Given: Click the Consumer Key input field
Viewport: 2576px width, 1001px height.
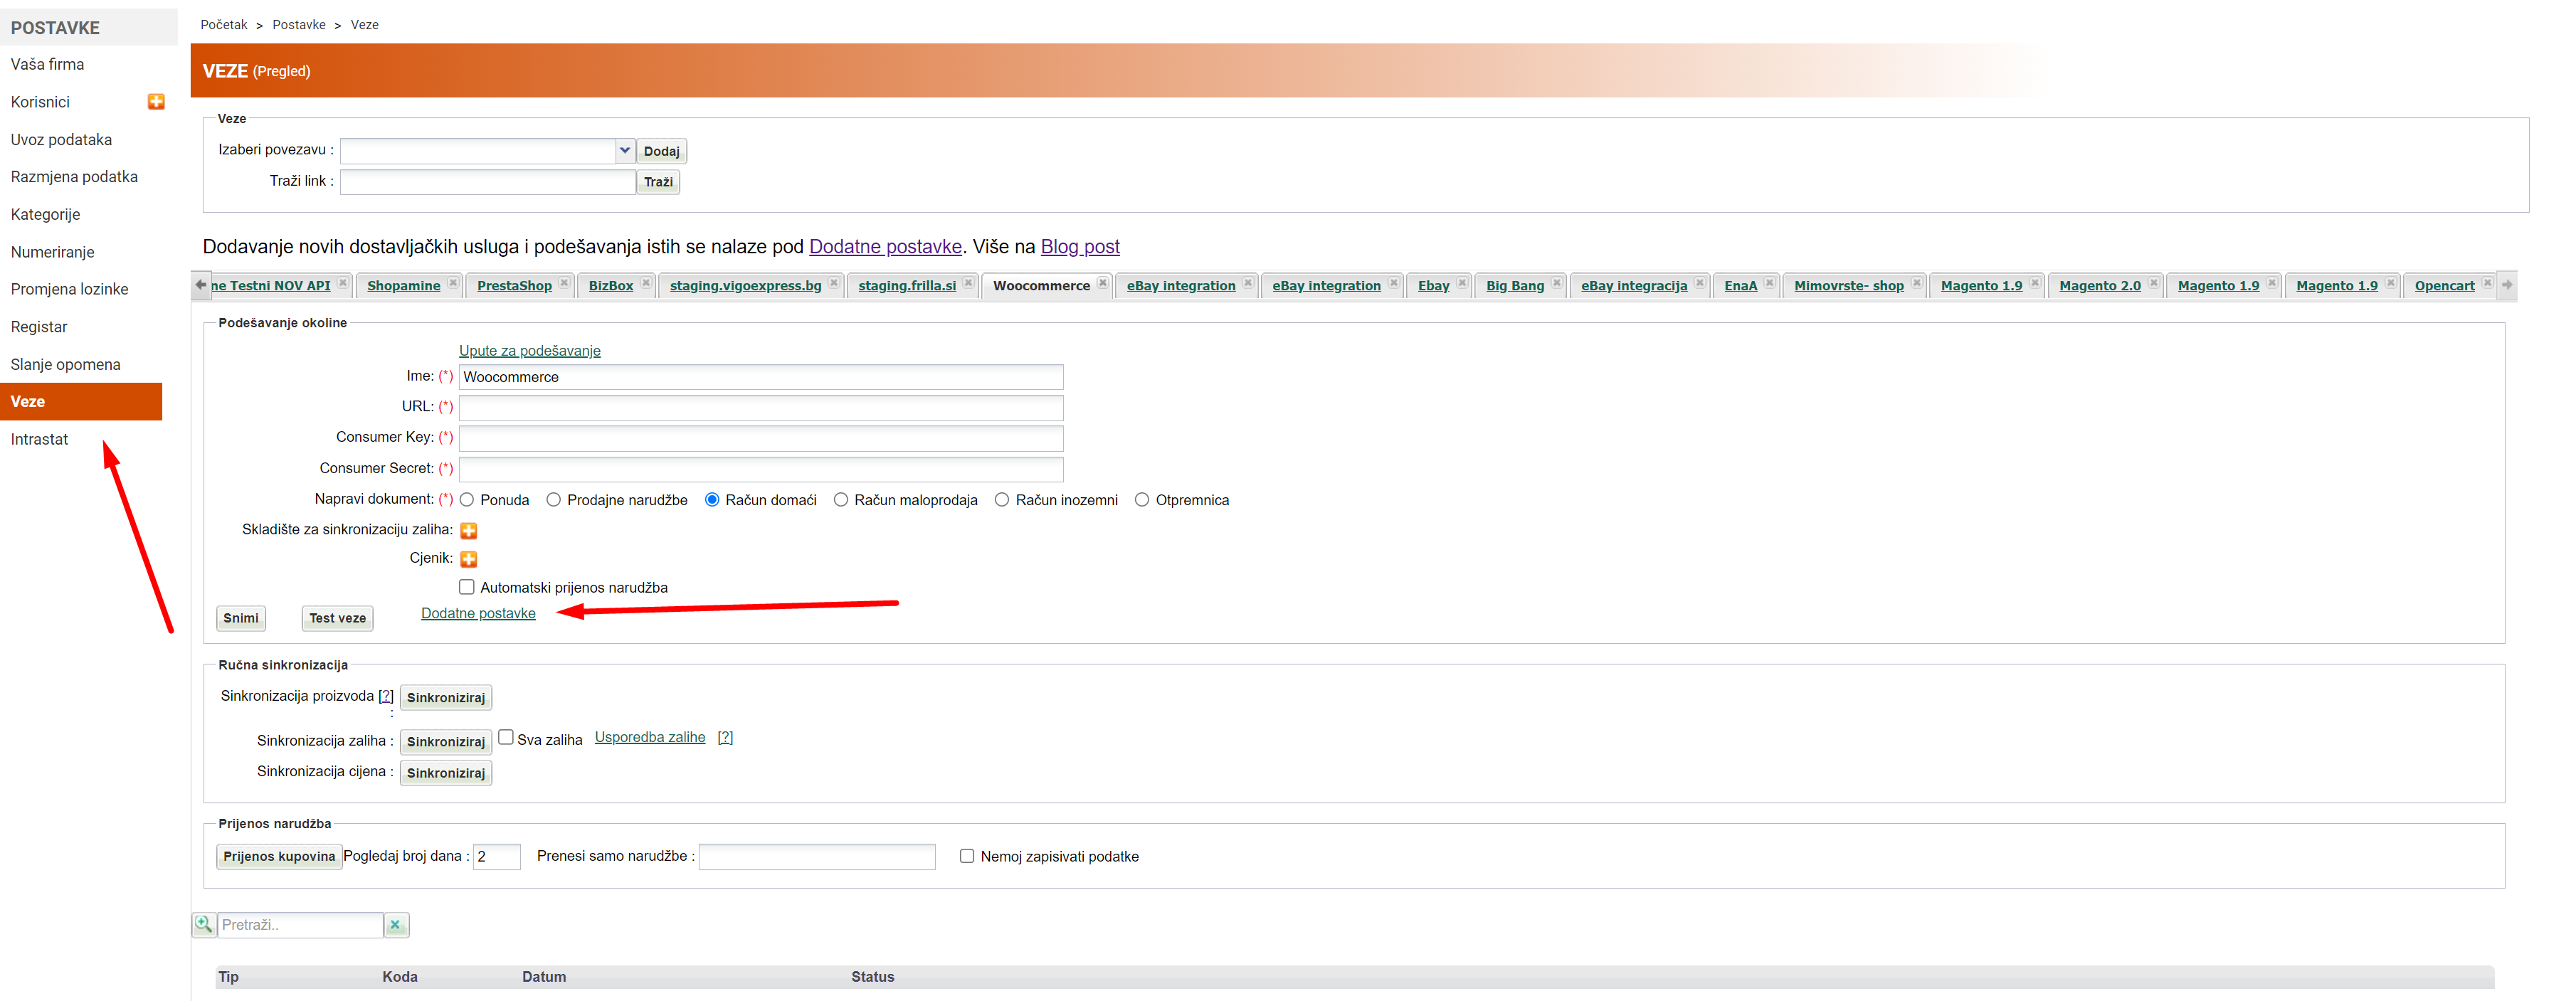Looking at the screenshot, I should (x=760, y=438).
